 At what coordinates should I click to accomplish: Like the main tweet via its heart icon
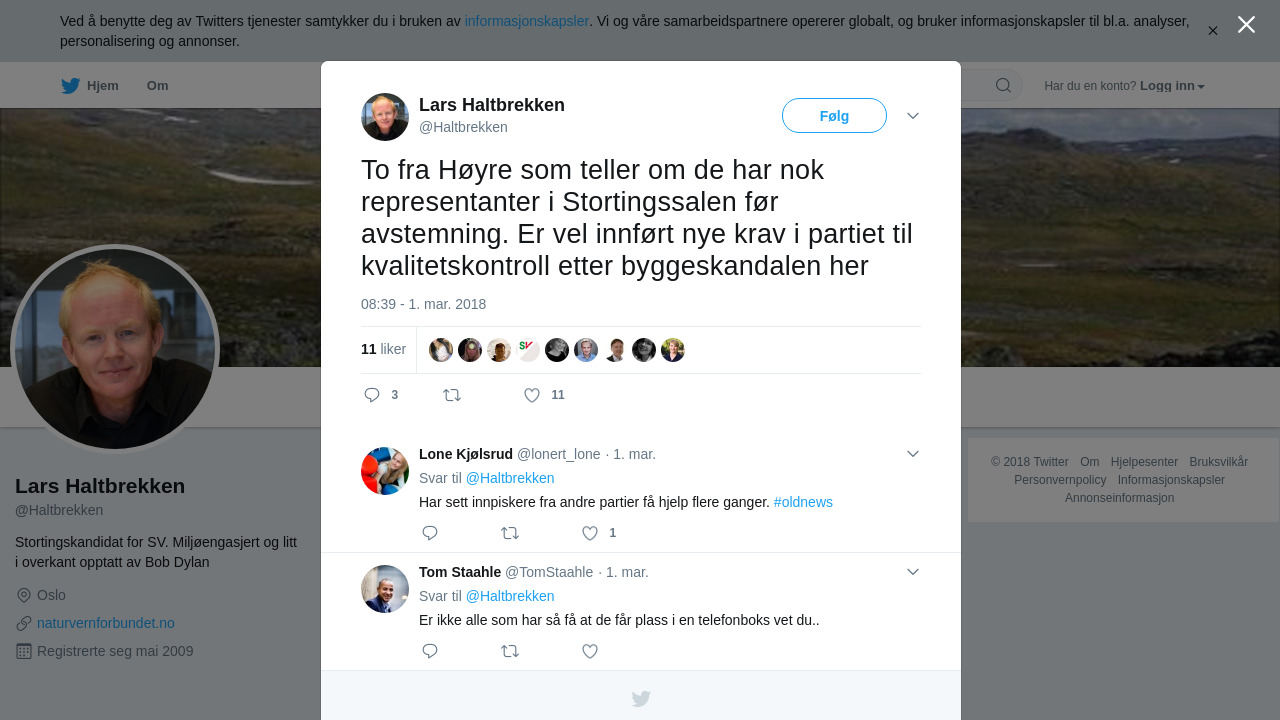532,395
